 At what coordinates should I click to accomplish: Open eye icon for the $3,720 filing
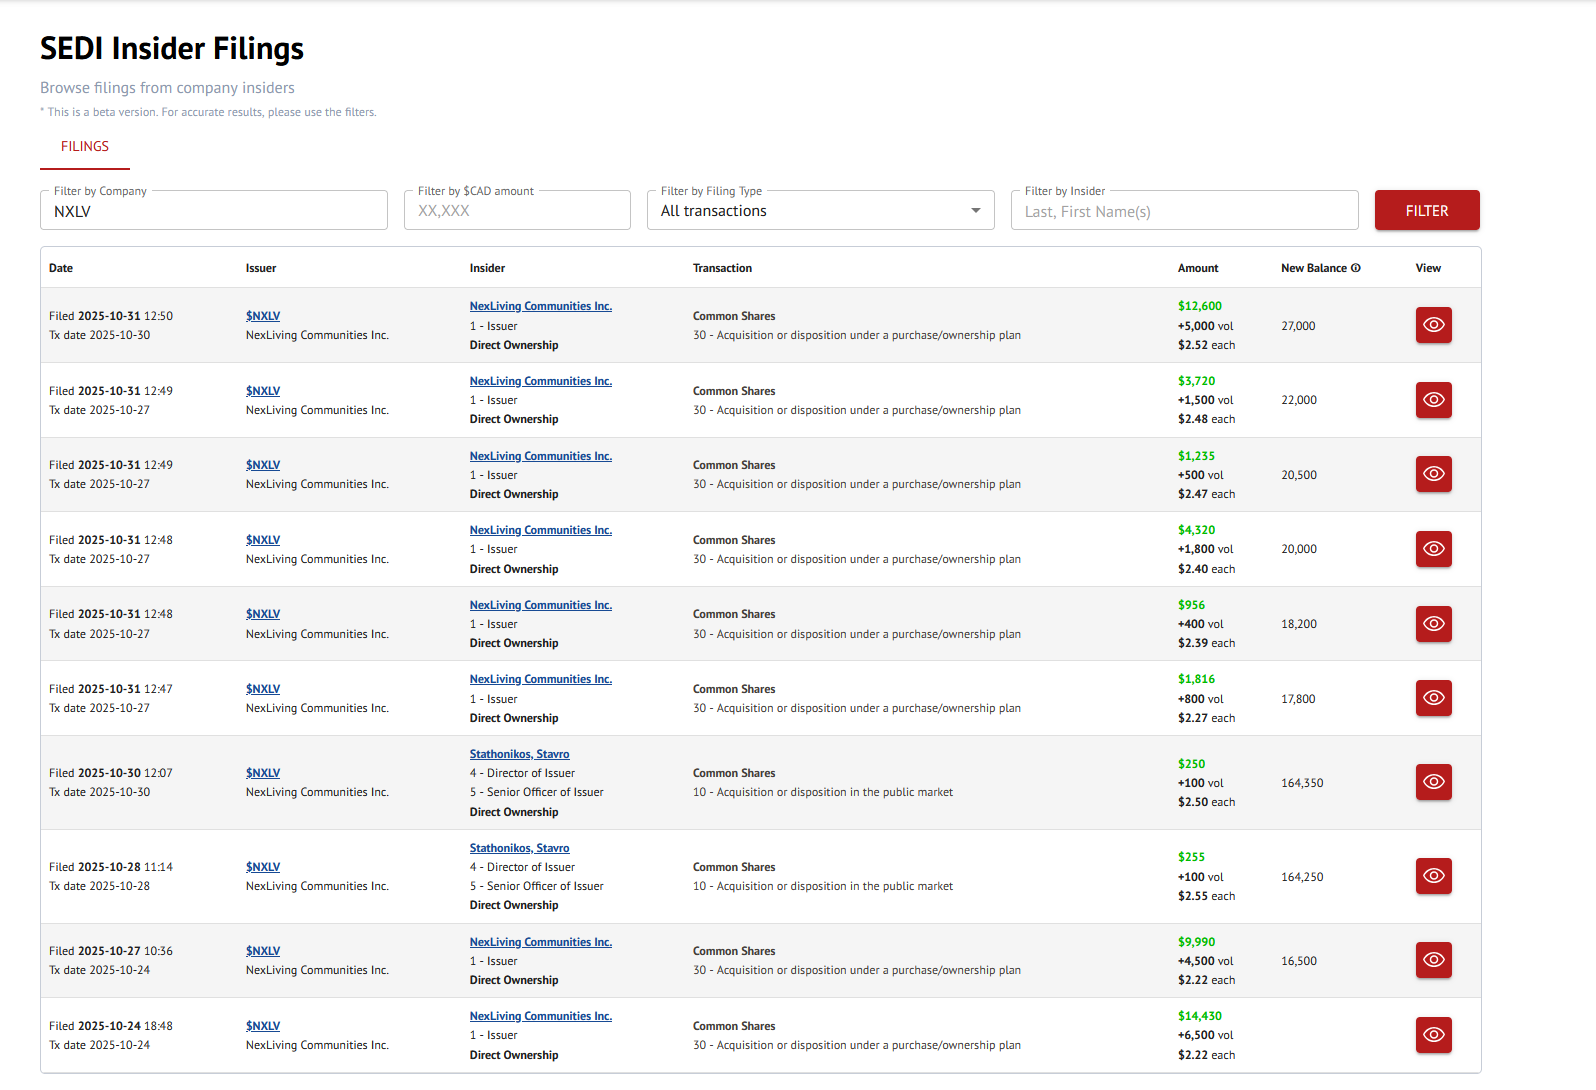coord(1433,400)
